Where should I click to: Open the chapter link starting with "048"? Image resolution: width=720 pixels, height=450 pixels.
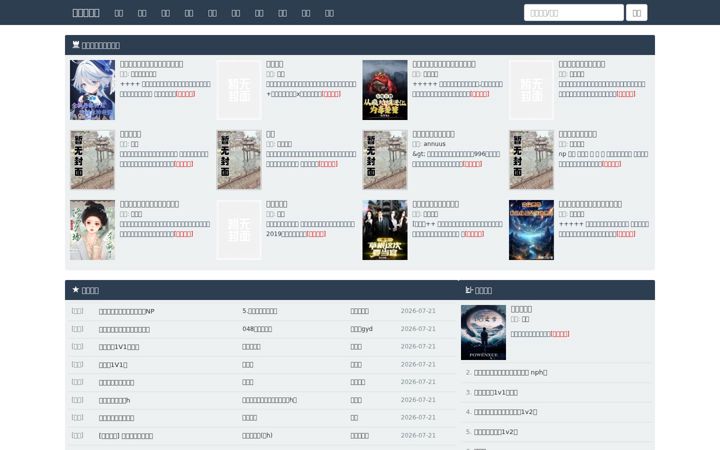click(257, 329)
